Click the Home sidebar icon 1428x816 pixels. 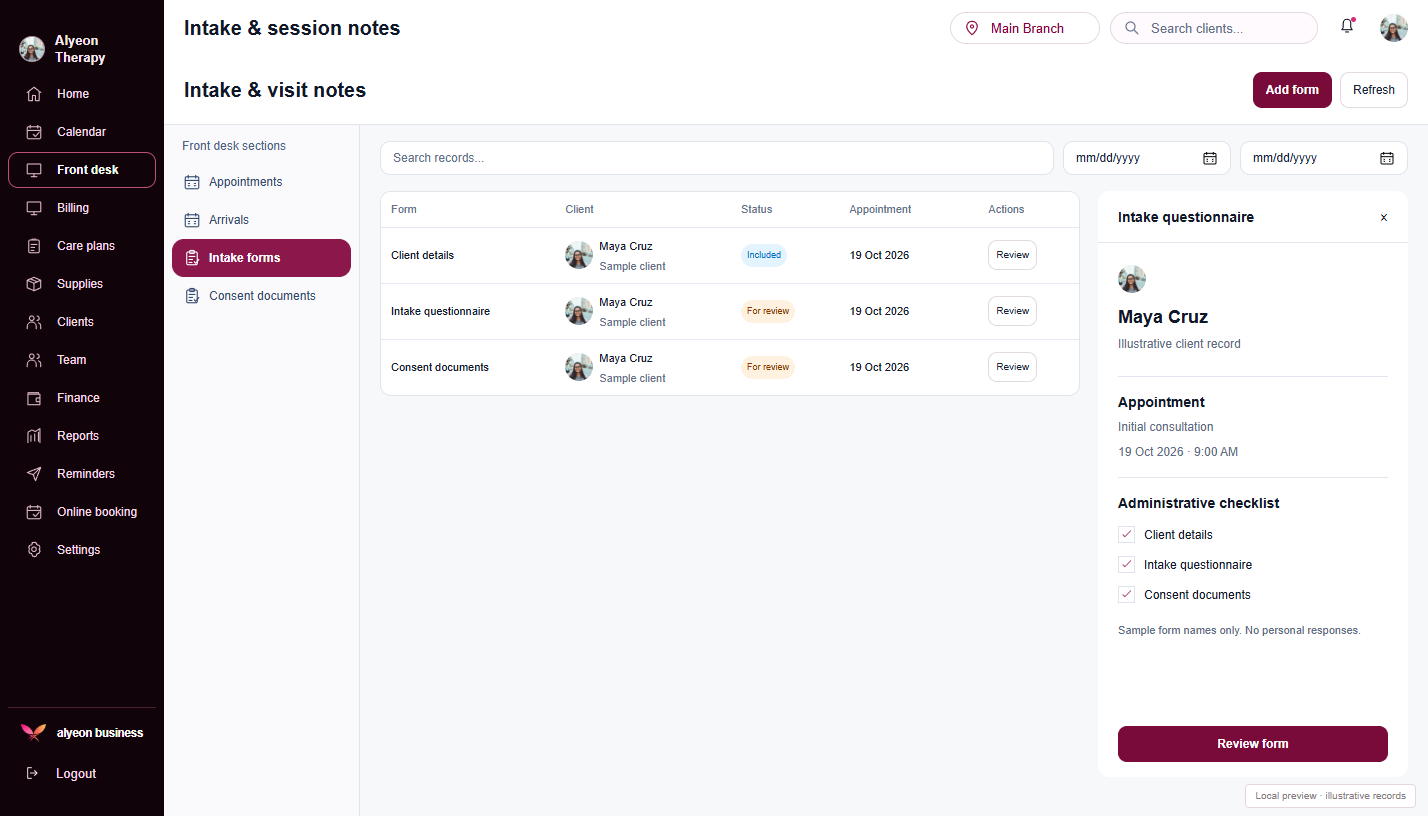[34, 94]
